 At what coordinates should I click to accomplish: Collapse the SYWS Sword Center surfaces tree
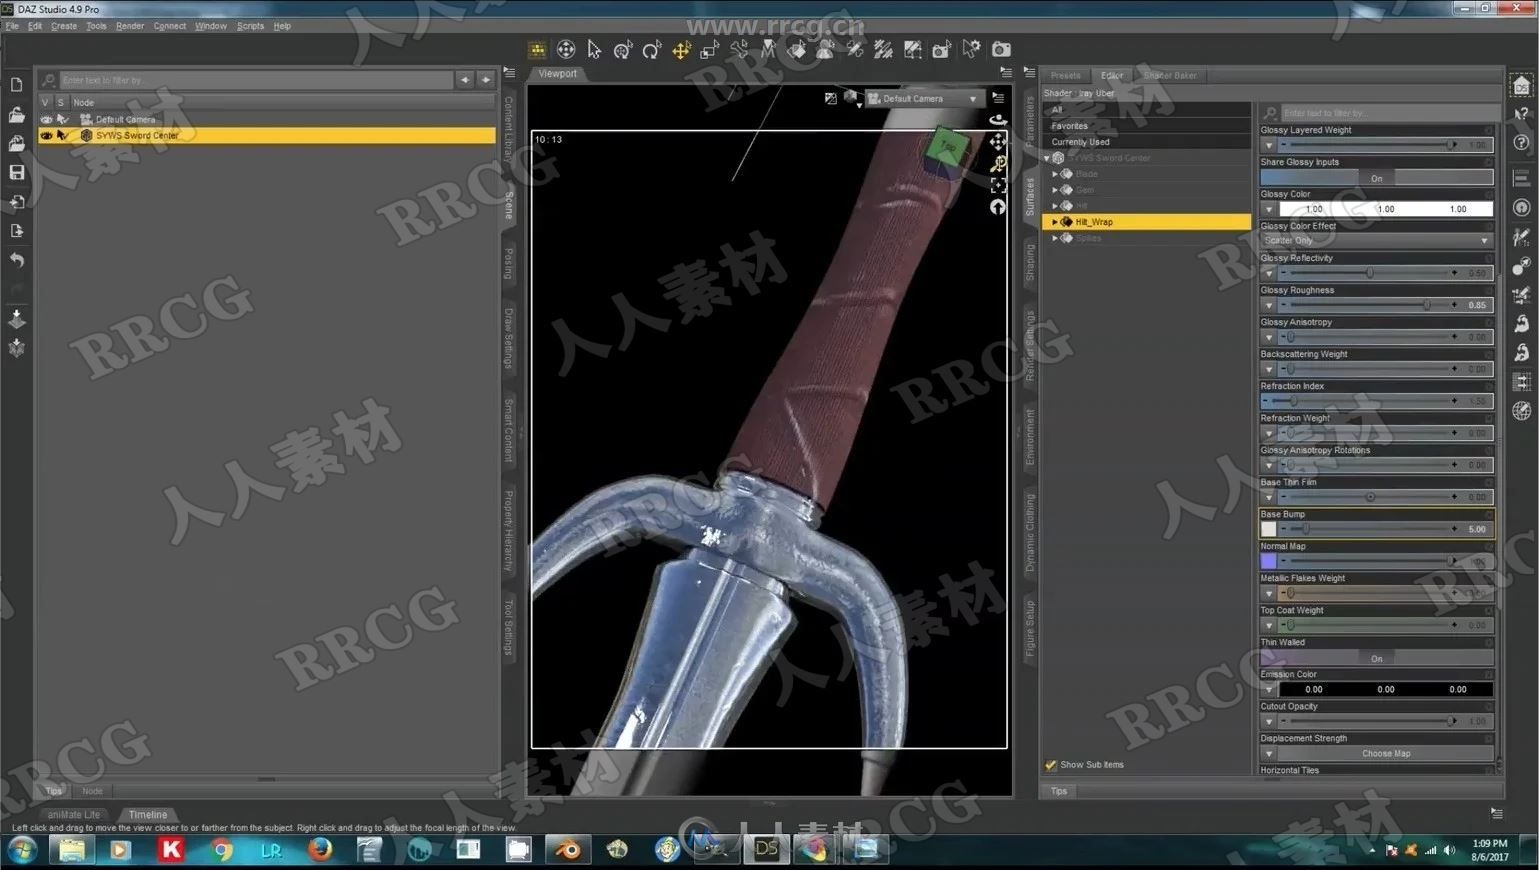click(1047, 158)
